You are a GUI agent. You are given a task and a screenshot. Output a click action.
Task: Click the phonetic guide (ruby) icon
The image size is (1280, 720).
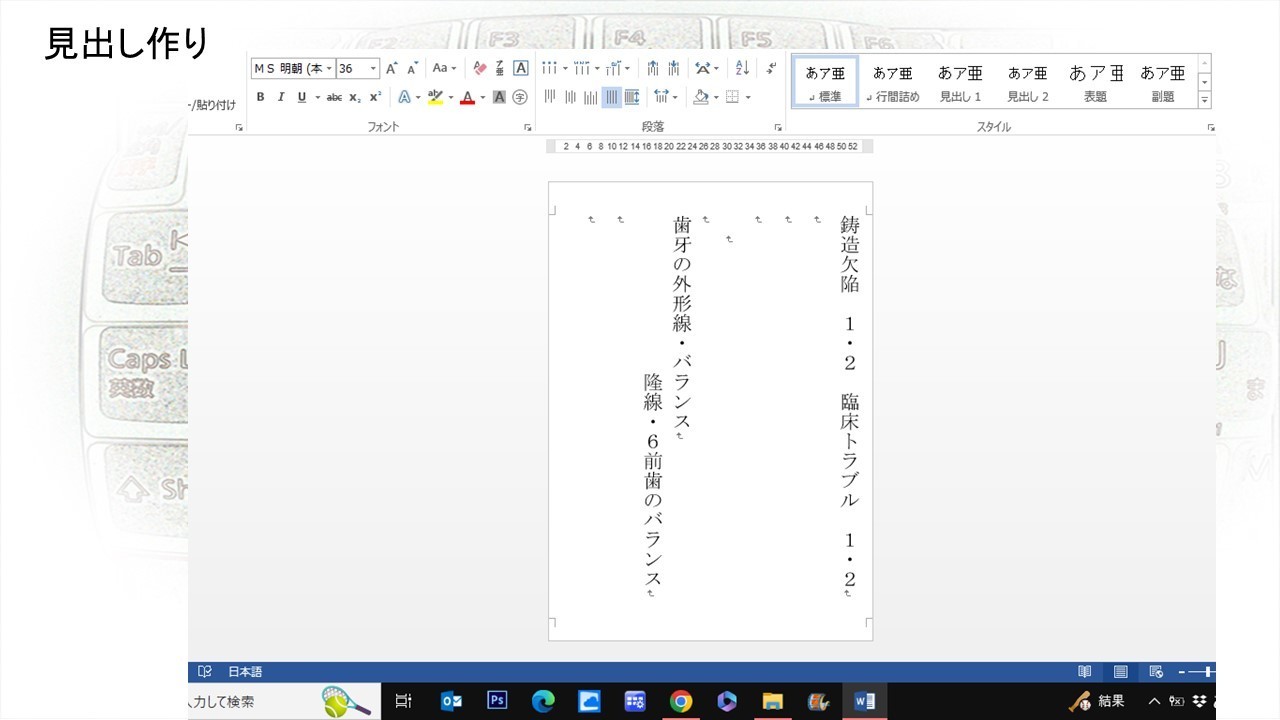[x=500, y=68]
